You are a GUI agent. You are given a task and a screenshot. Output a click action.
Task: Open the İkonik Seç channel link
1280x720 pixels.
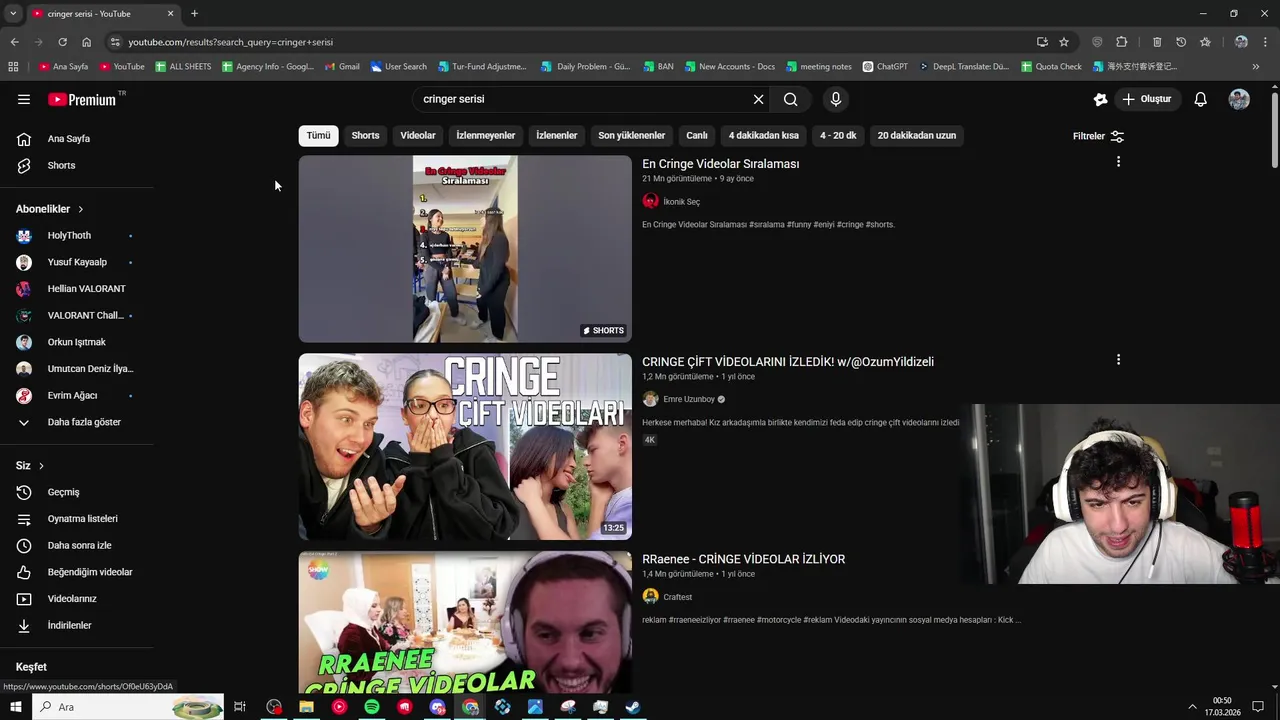click(x=681, y=202)
